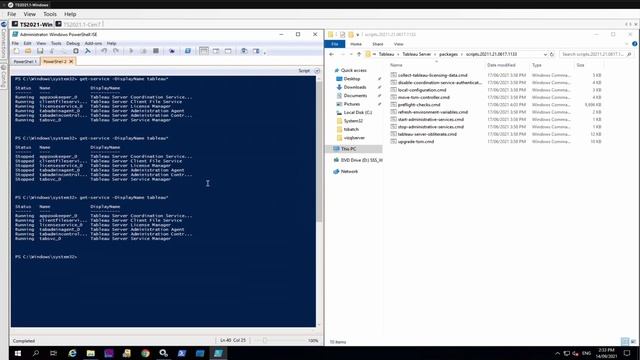Screen dimensions: 640x360
Task: Open Google Chrome from the taskbar
Action: (x=145, y=353)
